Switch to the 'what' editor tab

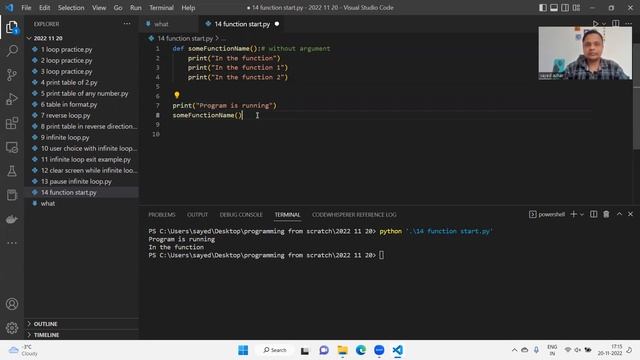click(168, 24)
